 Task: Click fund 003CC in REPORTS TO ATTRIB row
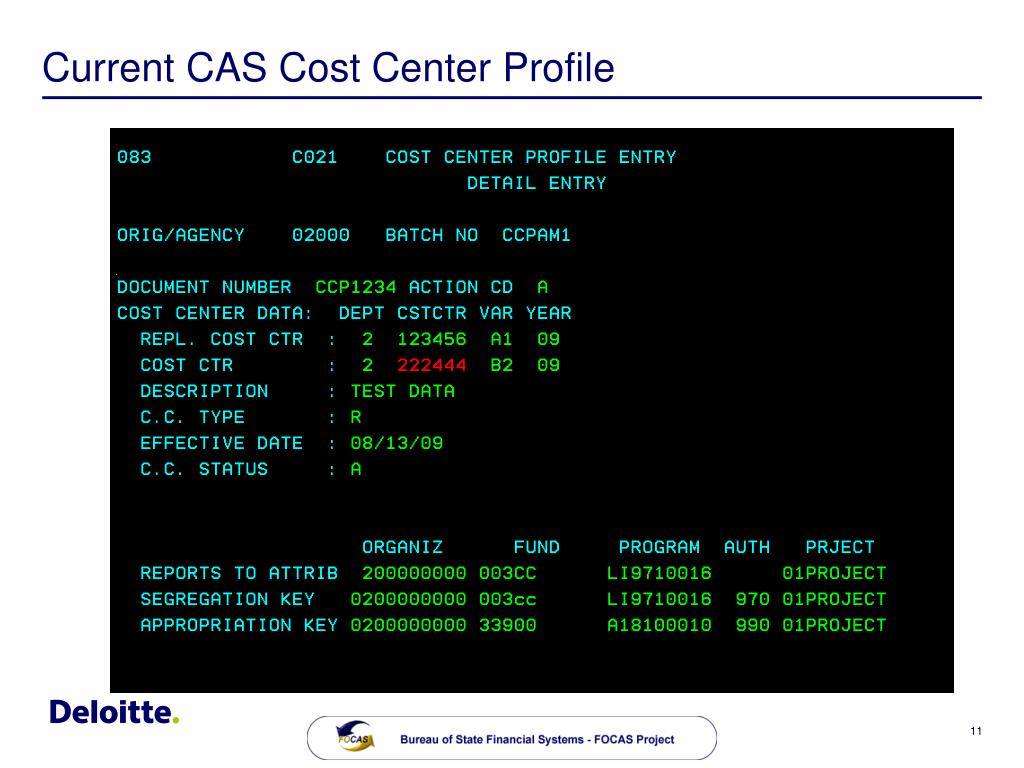coord(507,573)
